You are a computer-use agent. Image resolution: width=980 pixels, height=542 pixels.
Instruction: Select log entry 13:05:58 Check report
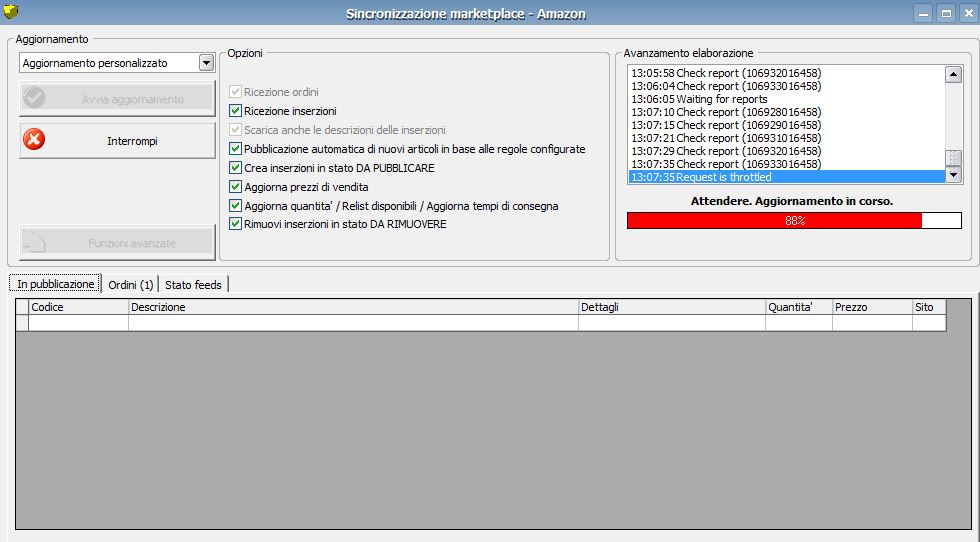[x=786, y=73]
